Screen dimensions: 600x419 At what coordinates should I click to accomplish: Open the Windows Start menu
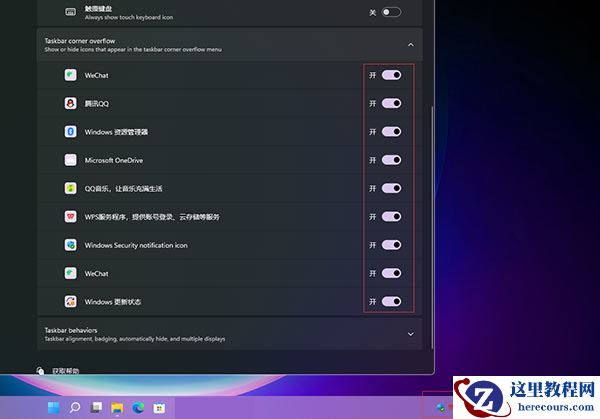pyautogui.click(x=54, y=408)
